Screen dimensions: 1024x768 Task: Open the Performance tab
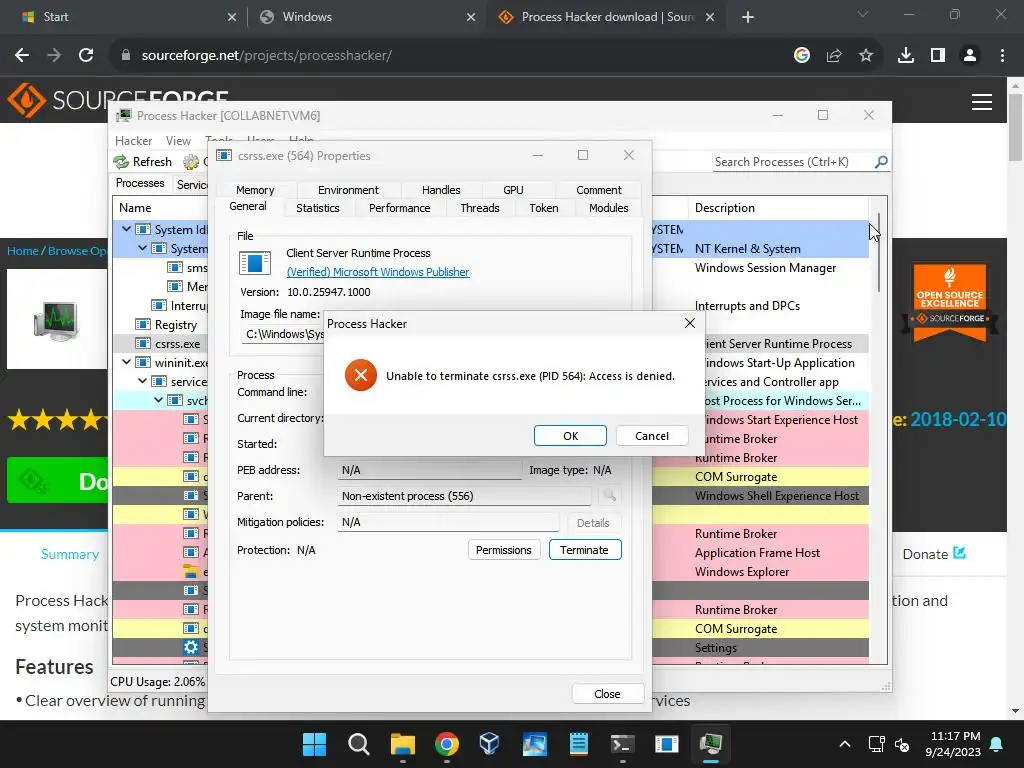point(400,208)
